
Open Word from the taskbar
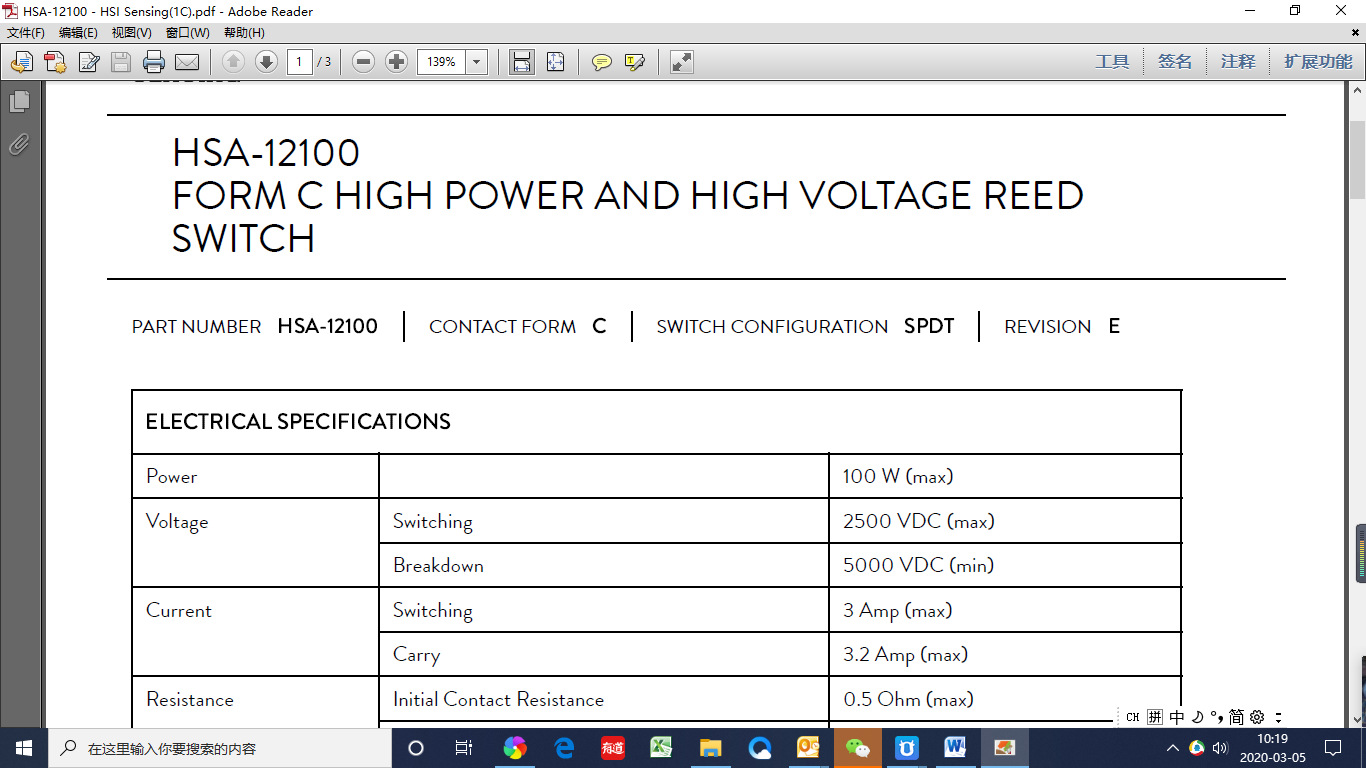tap(955, 748)
